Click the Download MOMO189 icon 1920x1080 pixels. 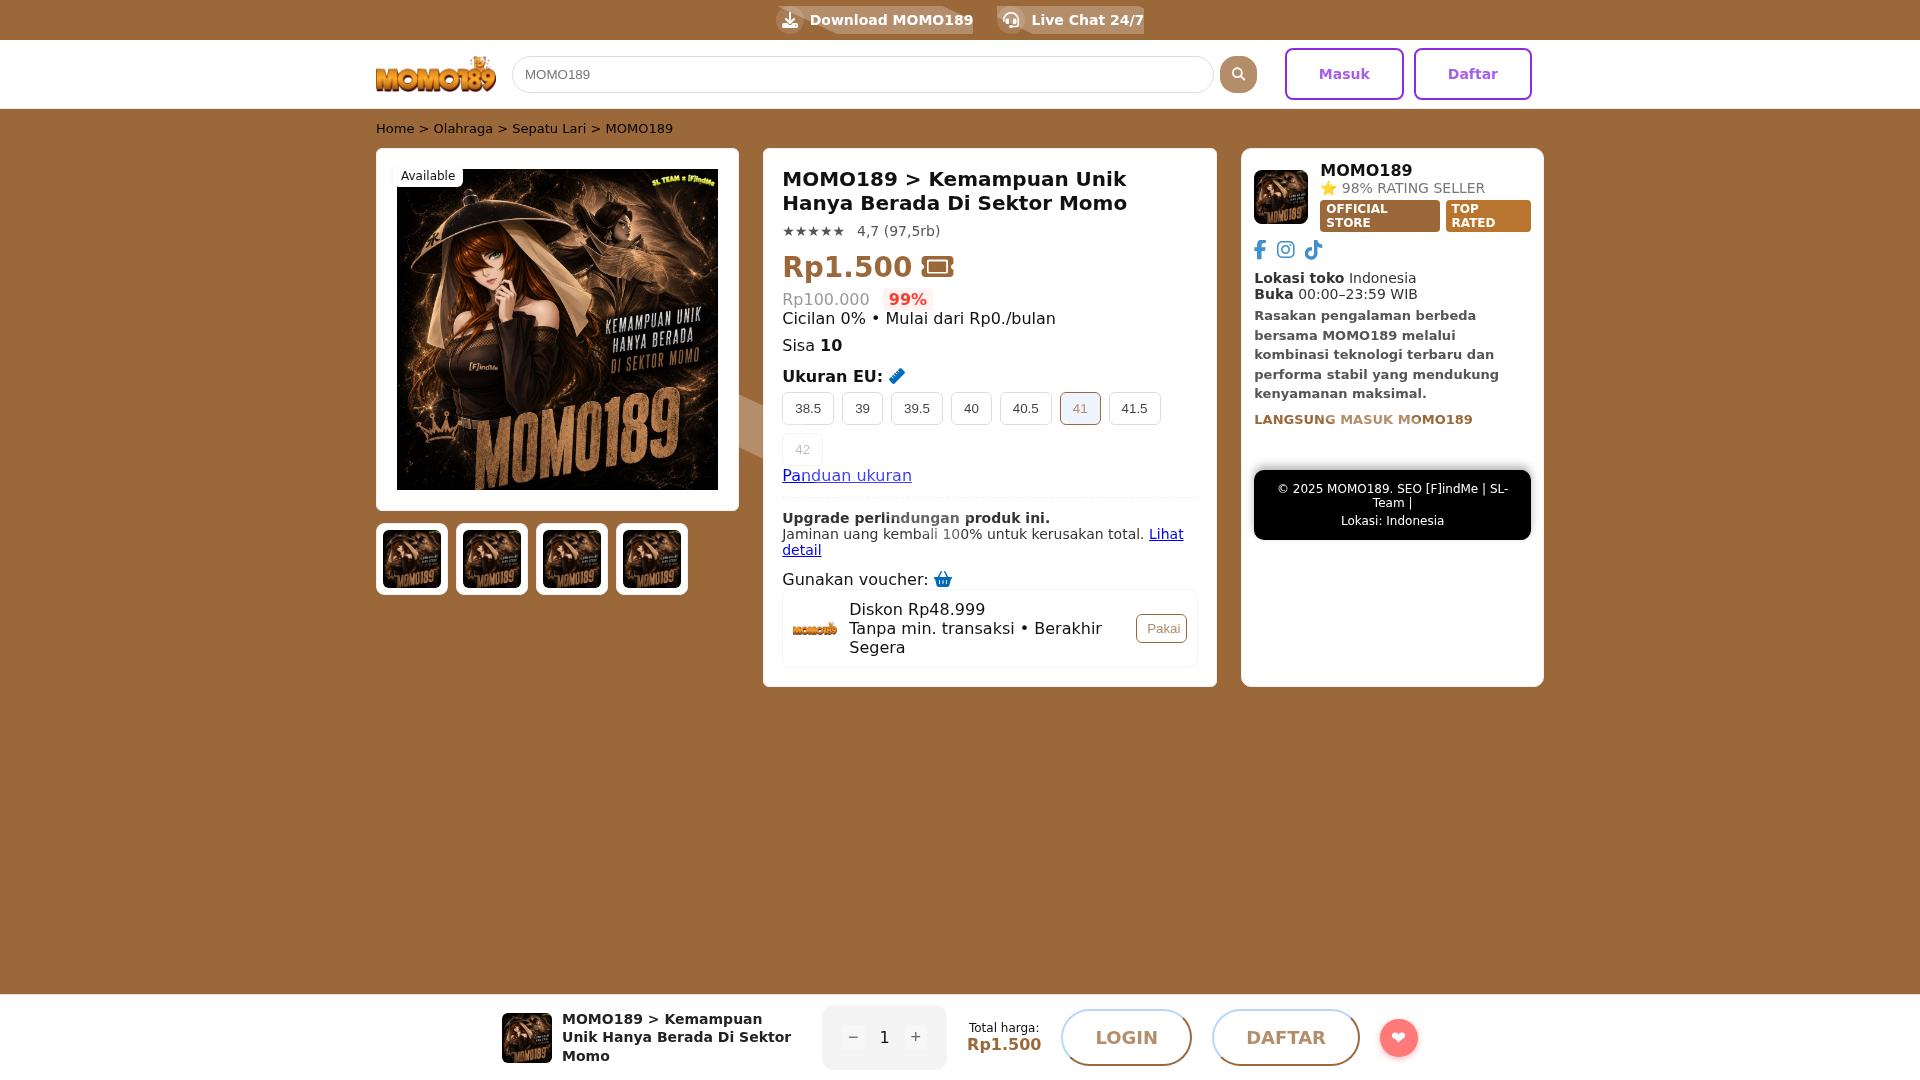tap(790, 20)
